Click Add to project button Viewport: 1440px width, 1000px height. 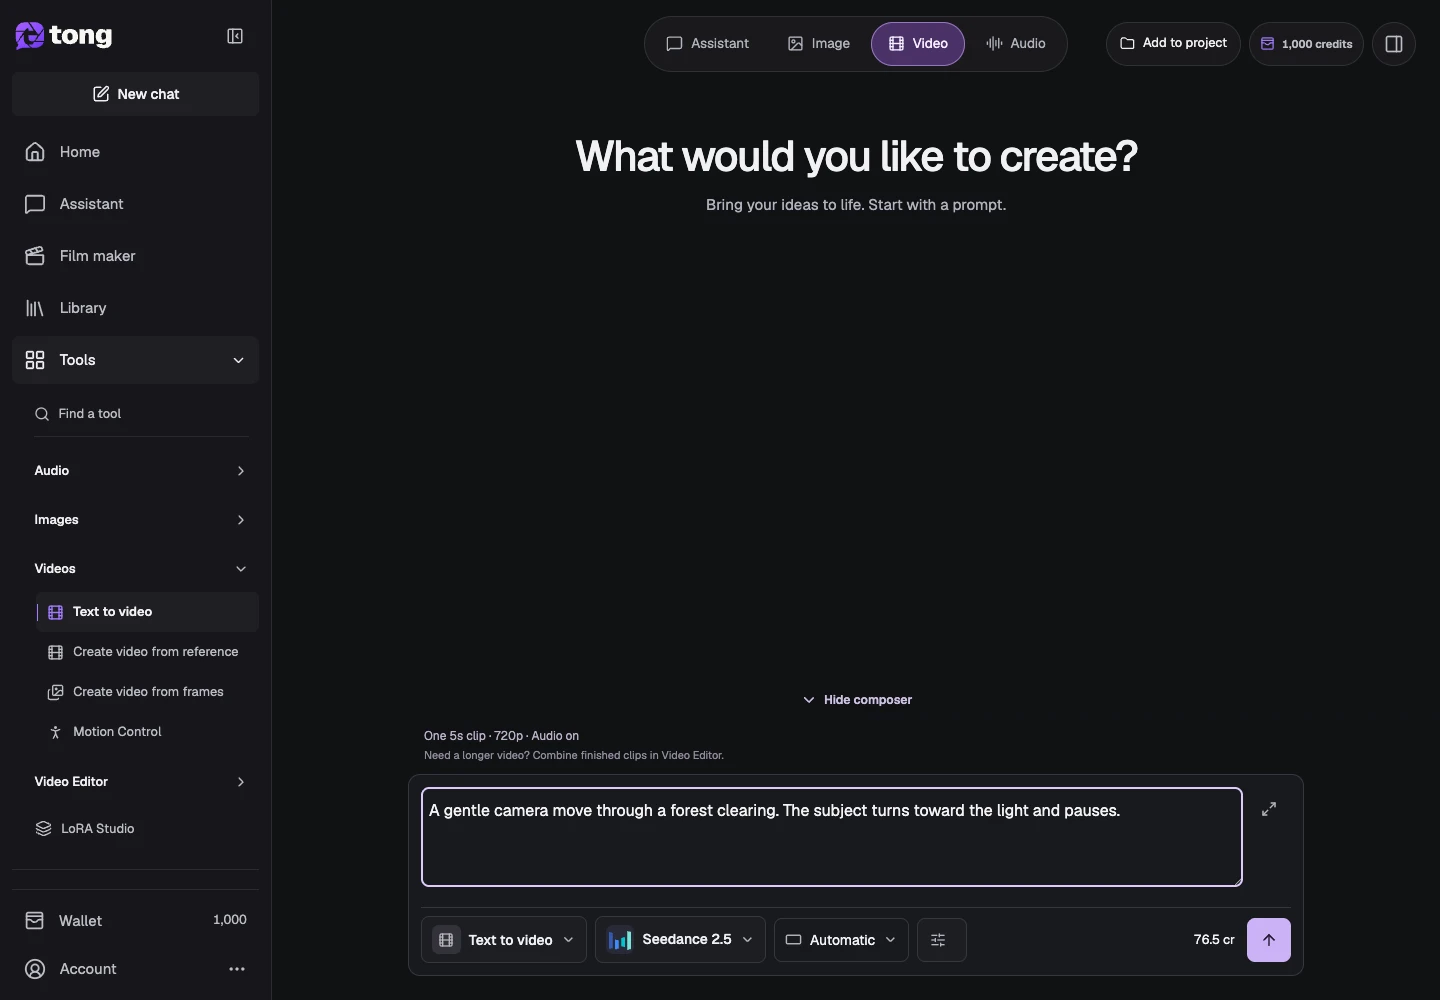1173,44
